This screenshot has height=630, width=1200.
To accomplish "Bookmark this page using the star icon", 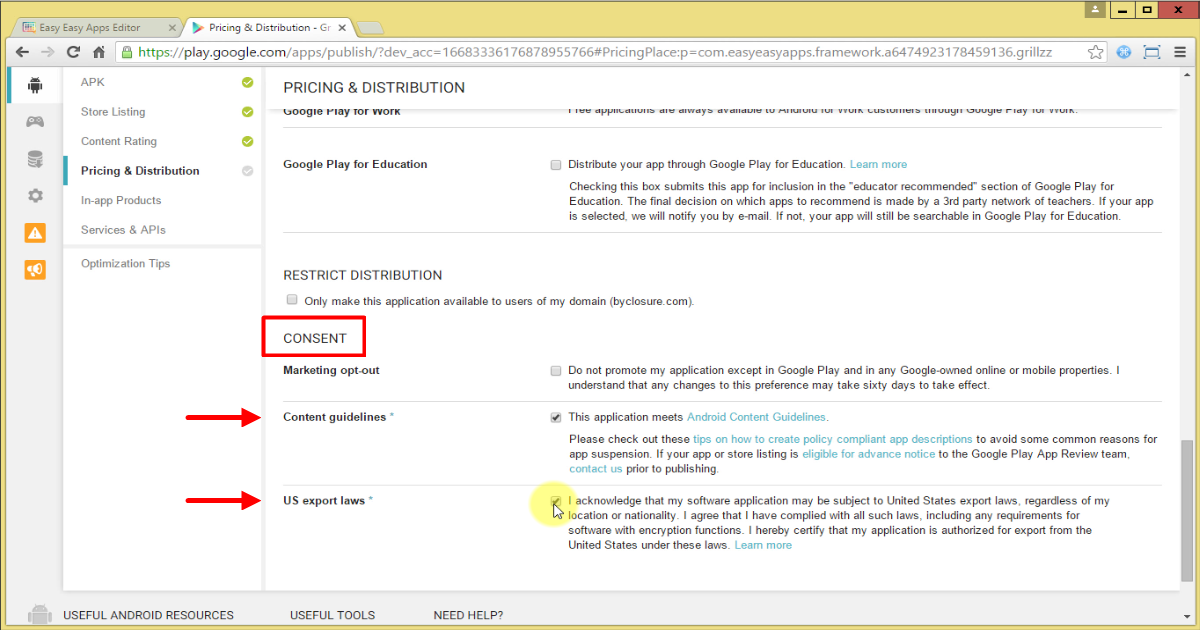I will 1095,51.
